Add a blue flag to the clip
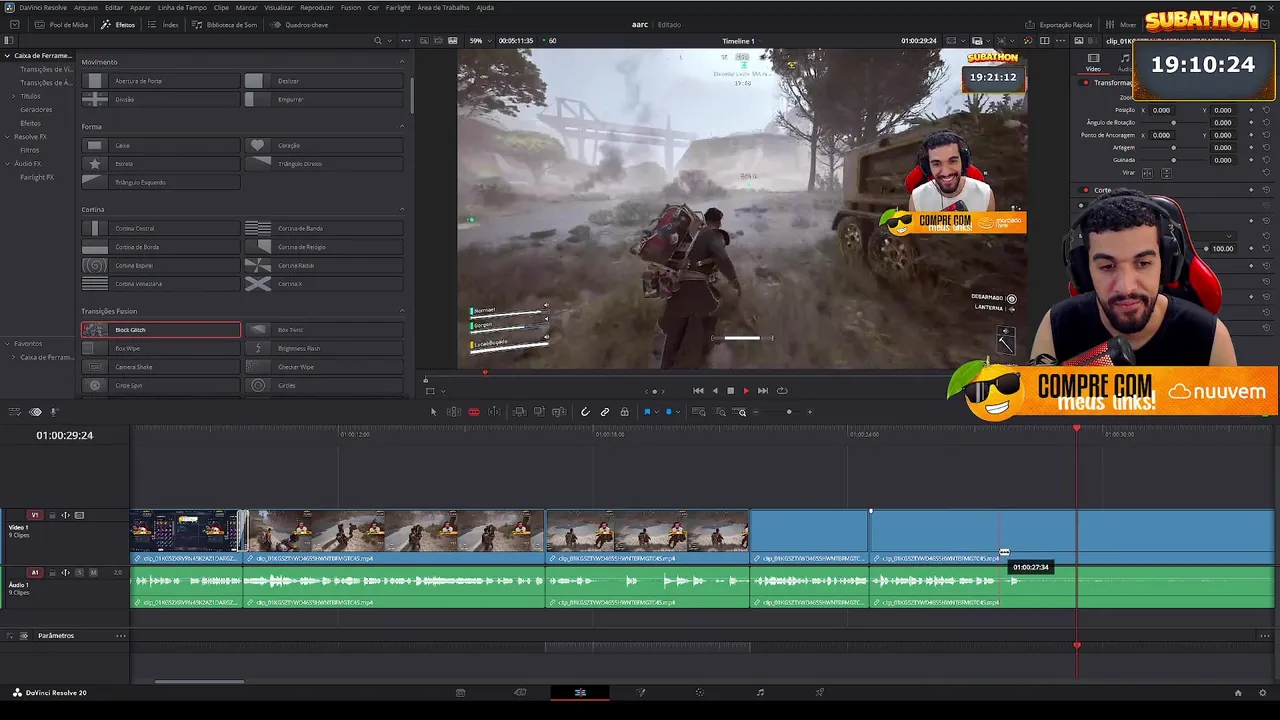 (x=647, y=412)
